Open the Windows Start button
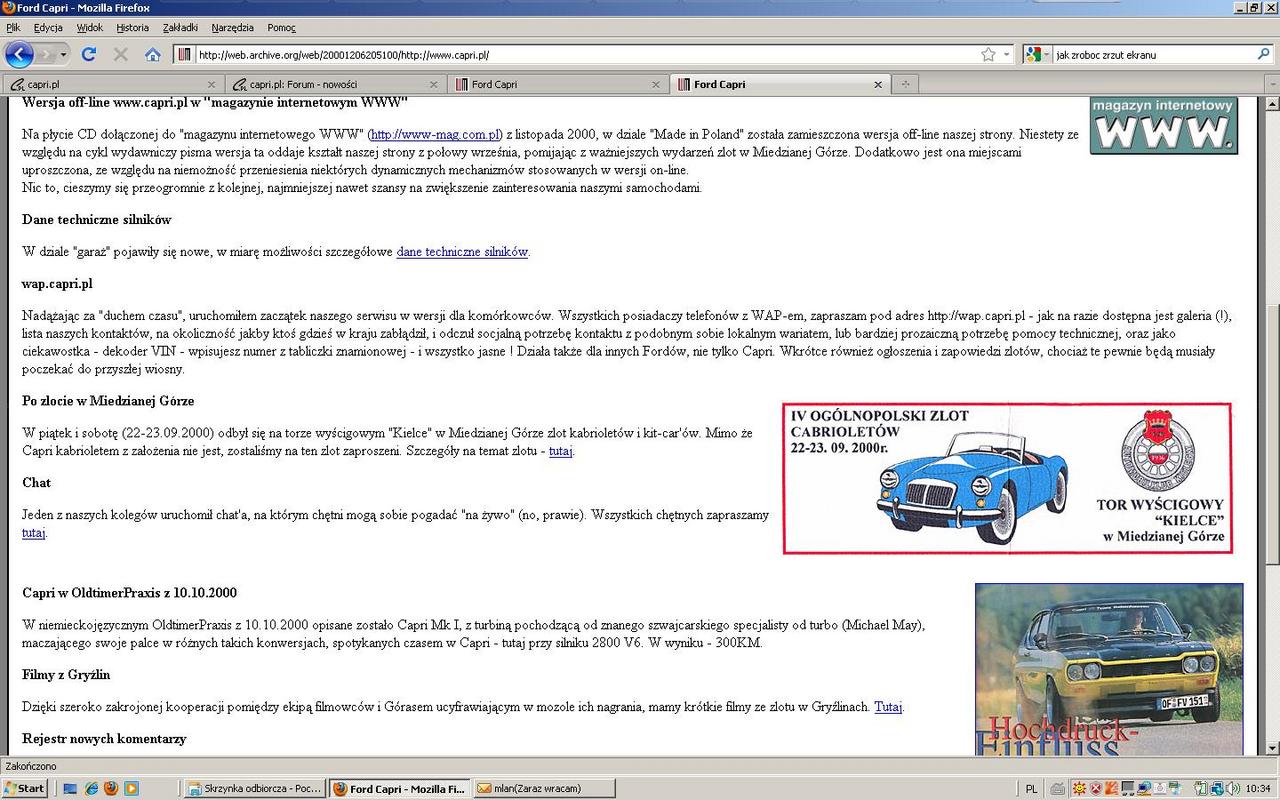 [24, 788]
